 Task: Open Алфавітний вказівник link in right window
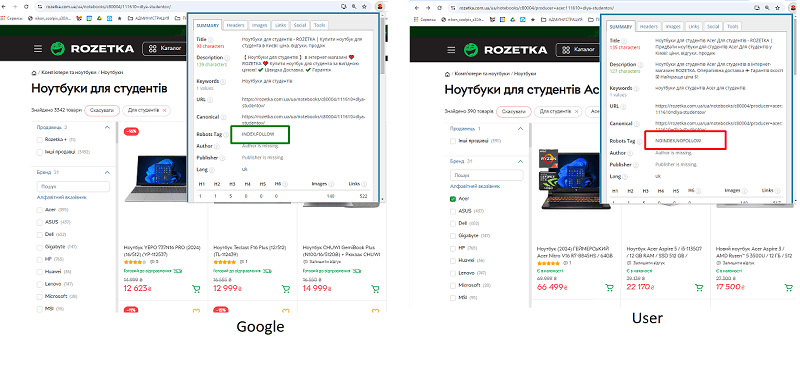pos(475,186)
